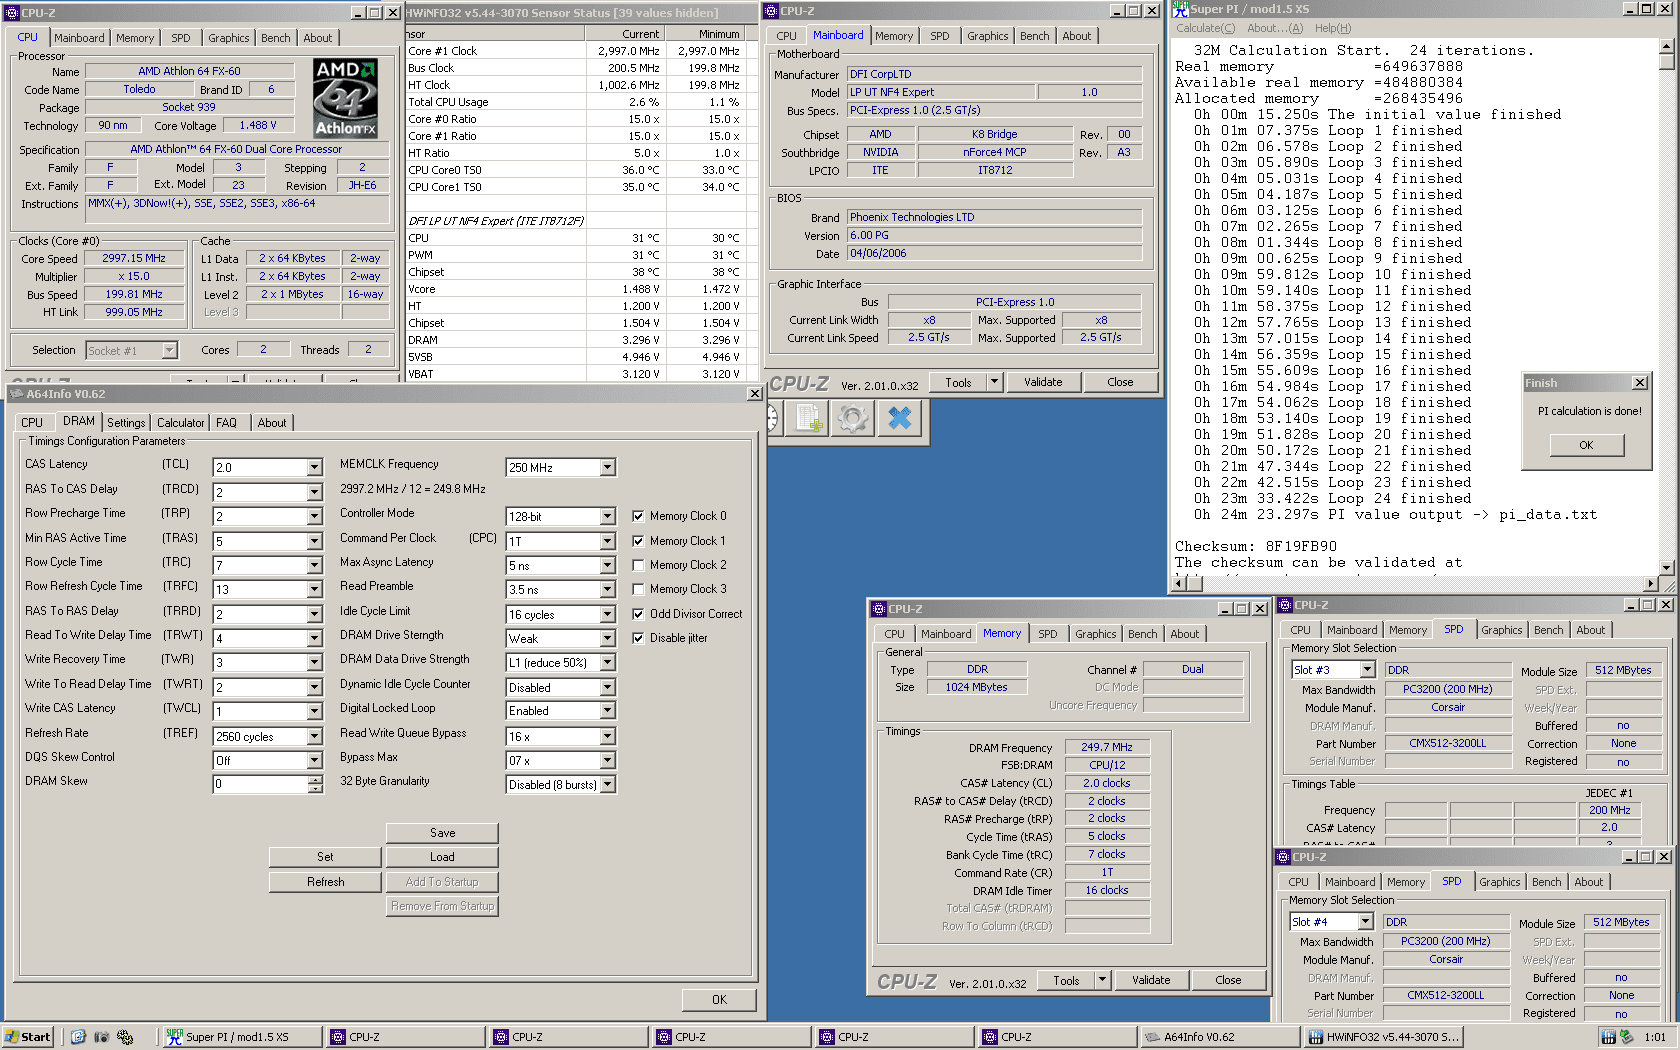
Task: Click the AMD Athlon 64 FX logo image
Action: pos(345,98)
